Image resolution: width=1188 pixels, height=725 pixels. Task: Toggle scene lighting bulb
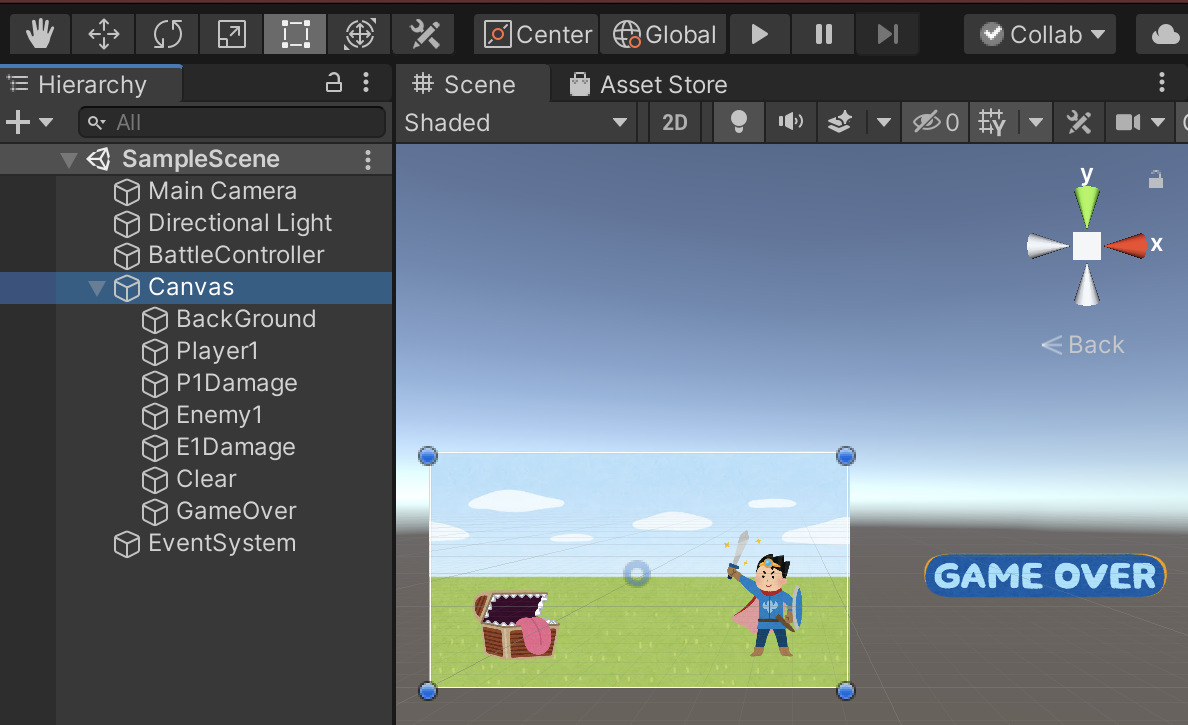(x=739, y=123)
